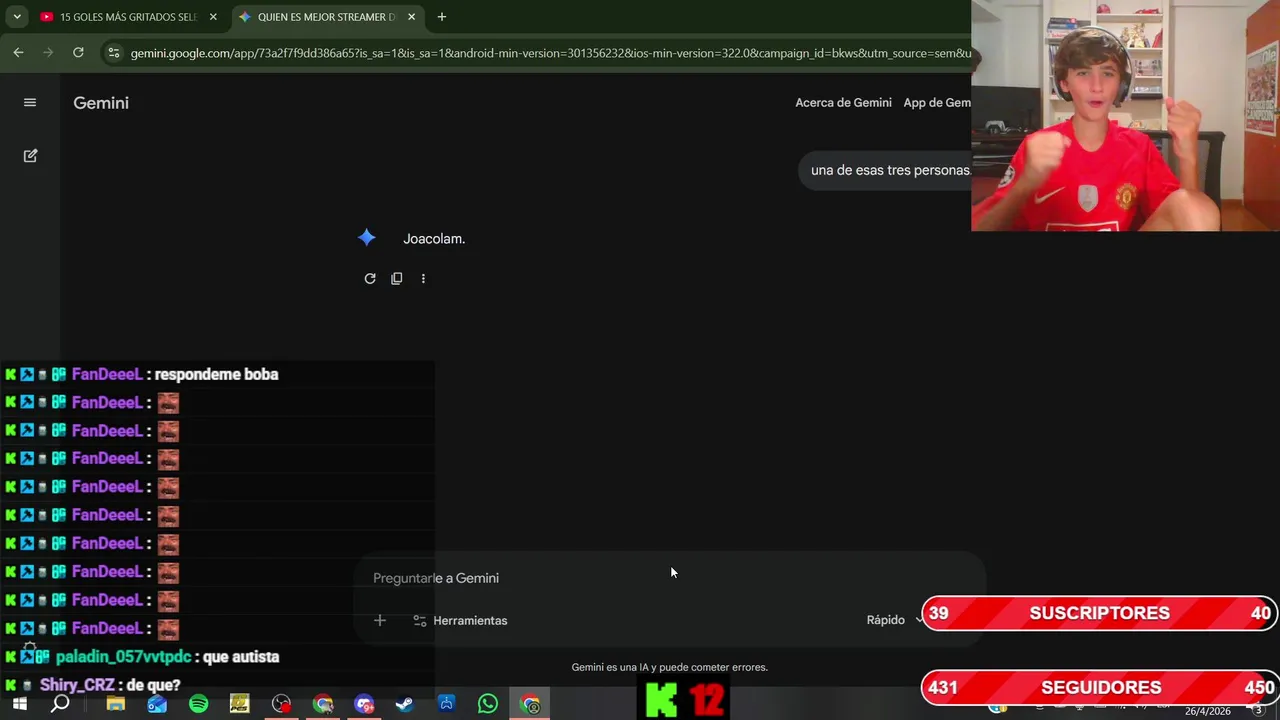Click the SUSCRIPTORES progress bar

(1100, 613)
